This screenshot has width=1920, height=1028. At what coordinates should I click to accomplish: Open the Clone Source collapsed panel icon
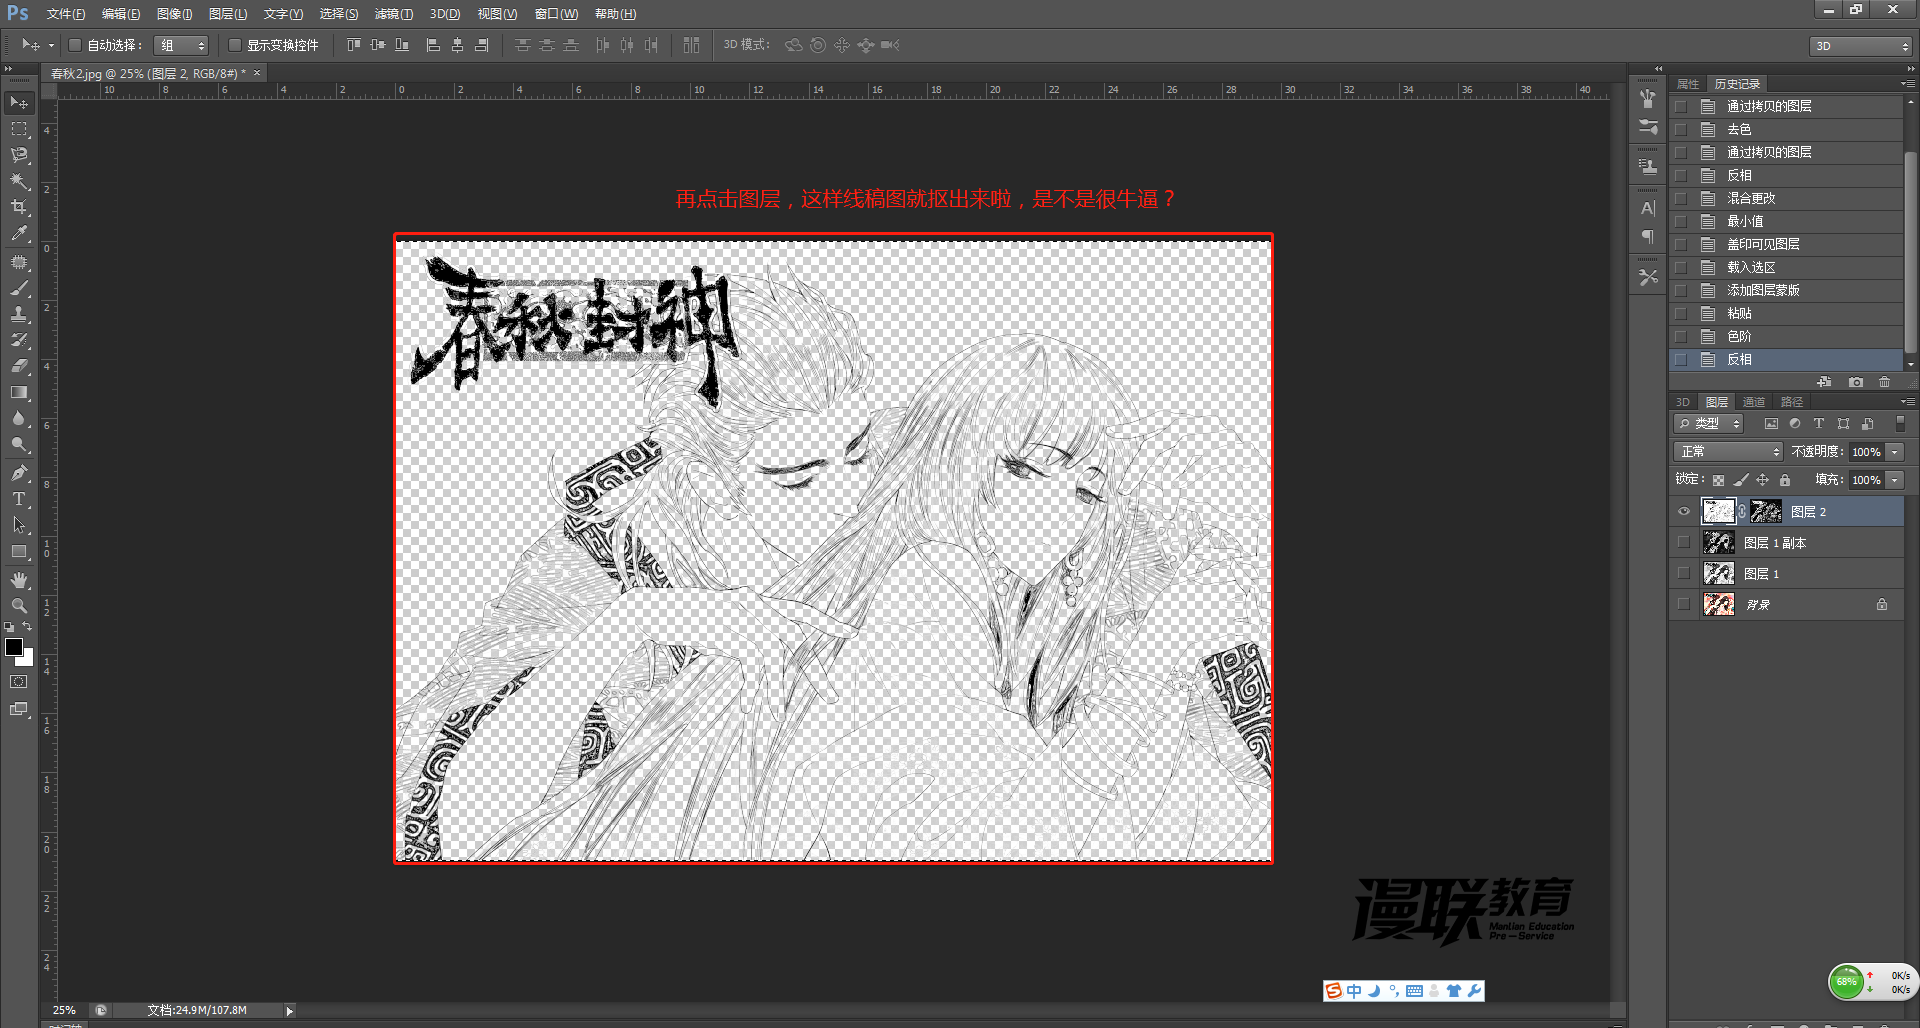tap(1648, 166)
